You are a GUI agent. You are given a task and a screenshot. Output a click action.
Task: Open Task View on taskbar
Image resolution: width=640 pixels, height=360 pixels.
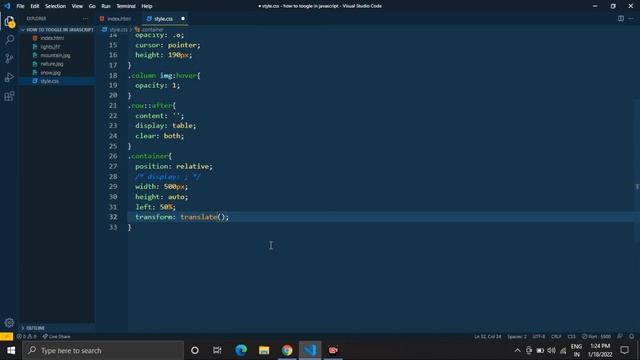(217, 350)
